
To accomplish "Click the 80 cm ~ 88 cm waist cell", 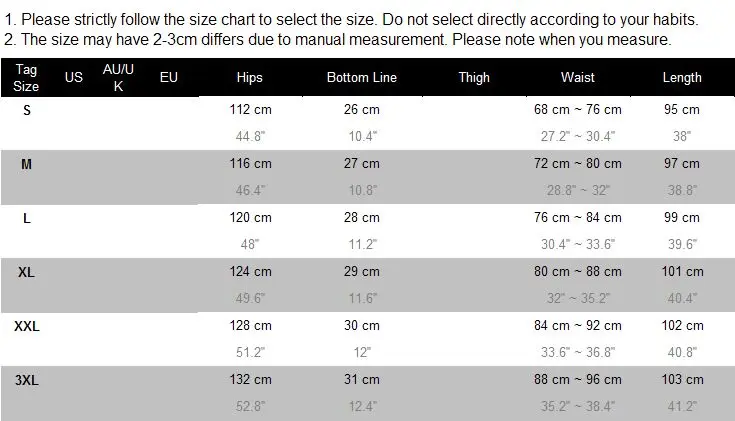I will point(578,272).
